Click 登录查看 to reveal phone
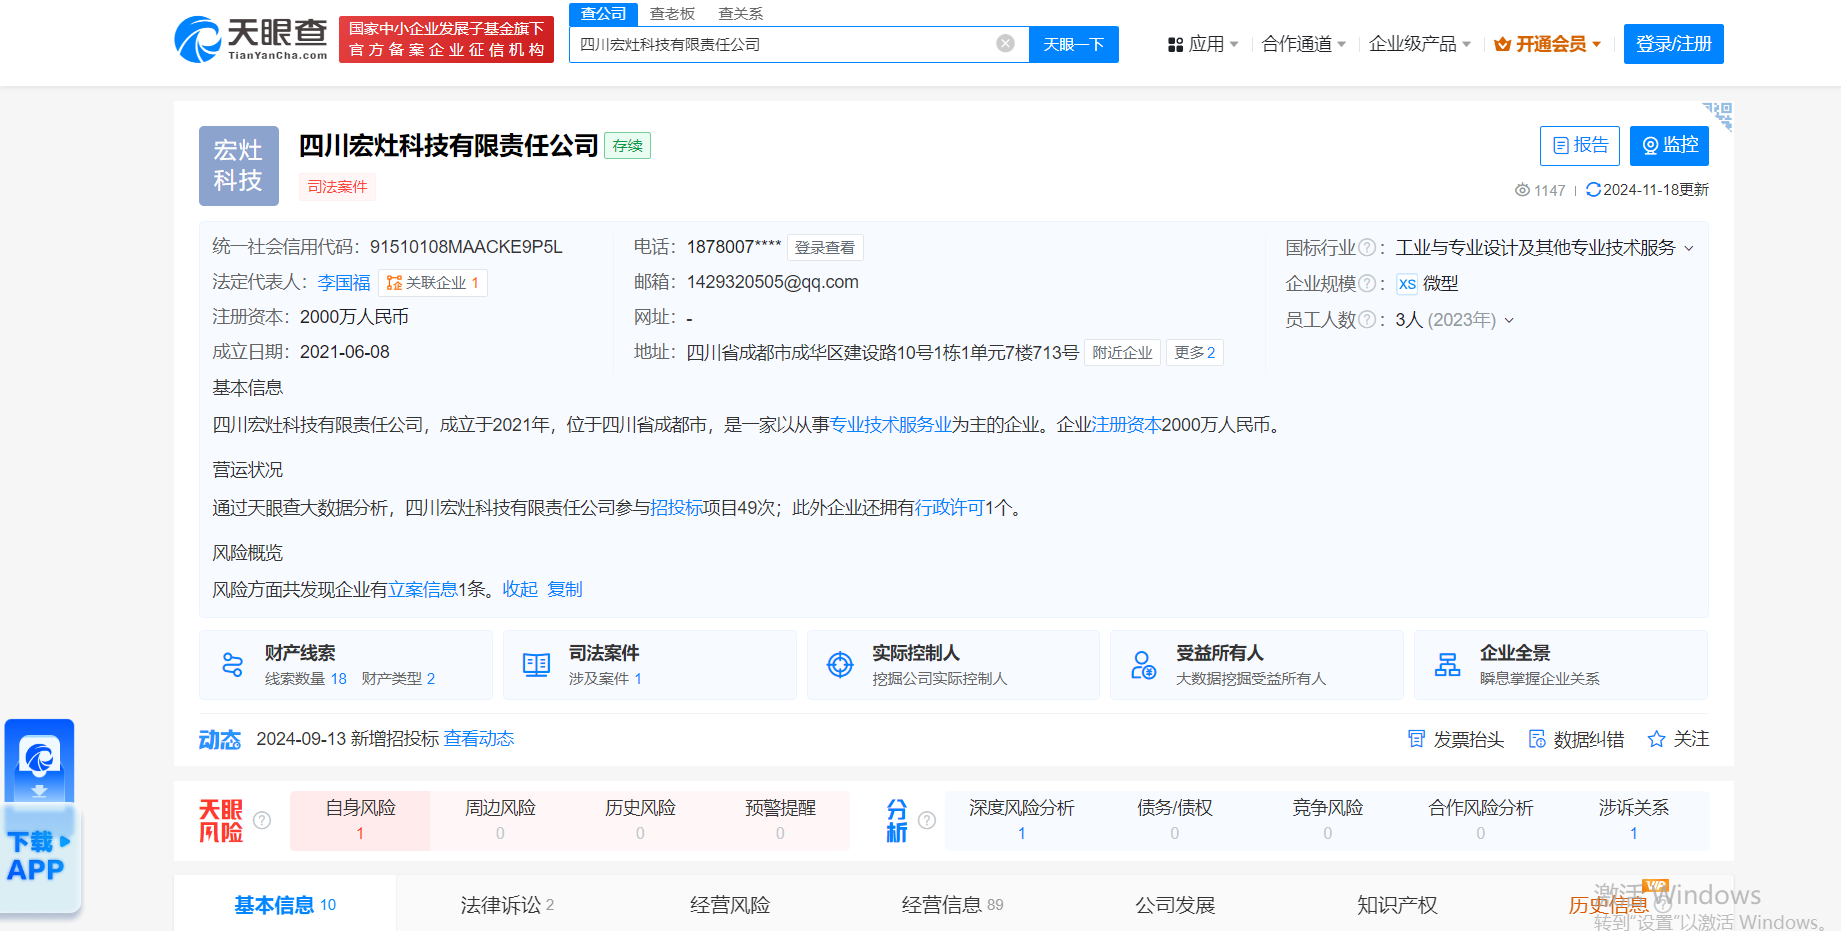This screenshot has width=1841, height=931. 825,247
